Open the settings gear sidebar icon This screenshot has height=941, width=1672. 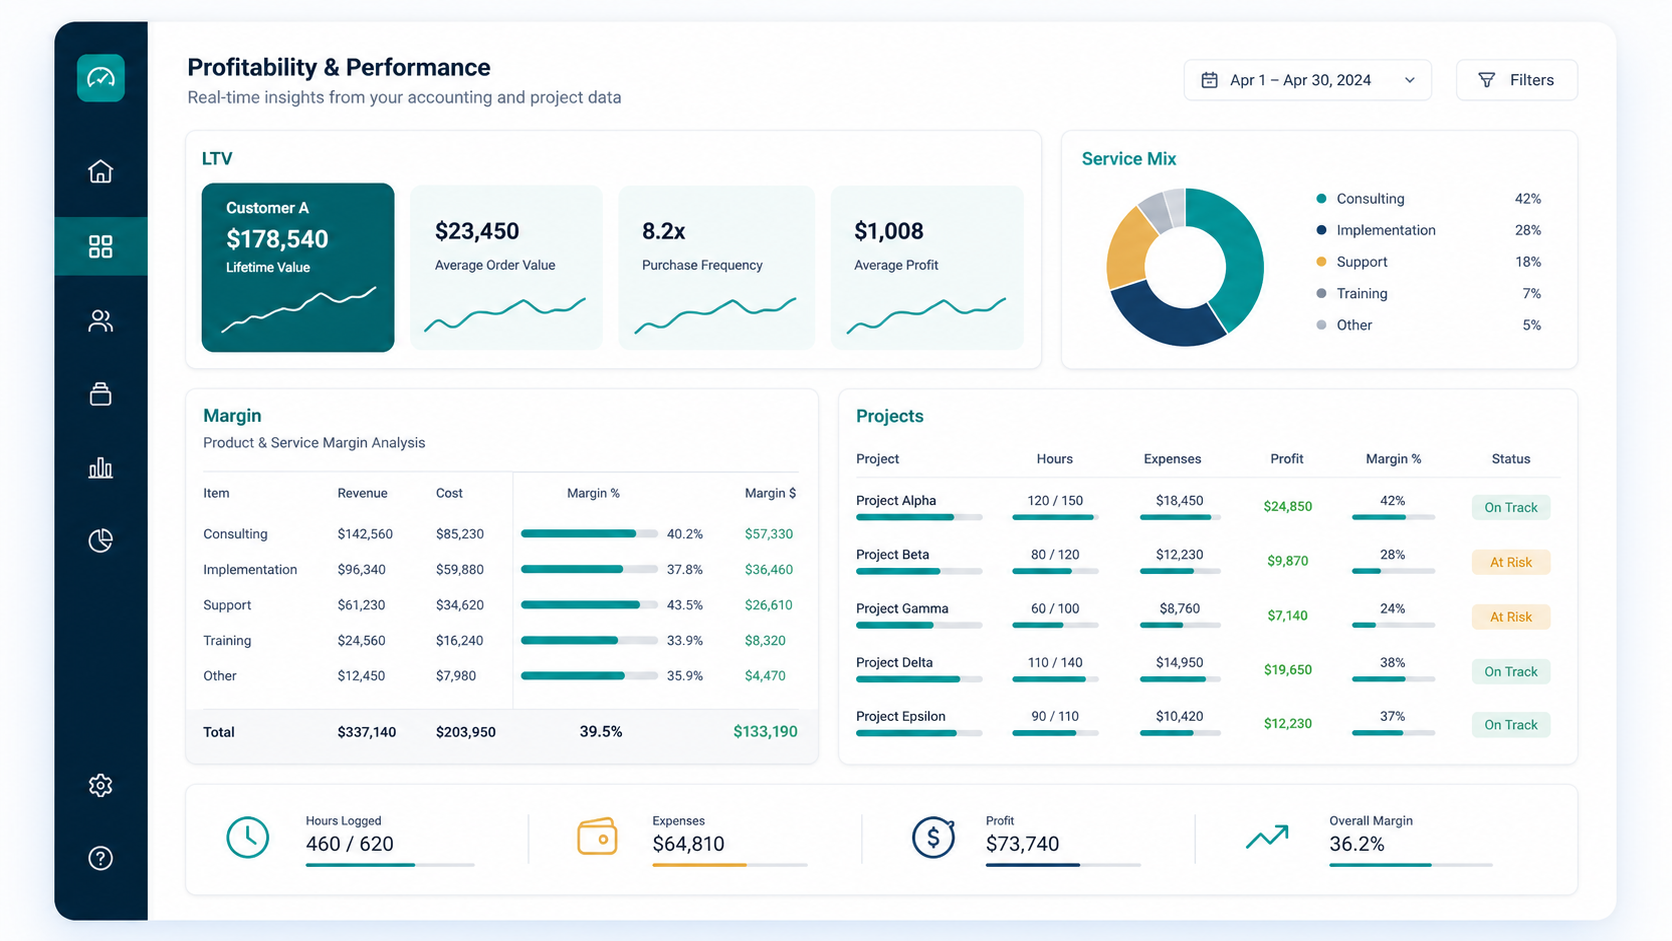[100, 785]
